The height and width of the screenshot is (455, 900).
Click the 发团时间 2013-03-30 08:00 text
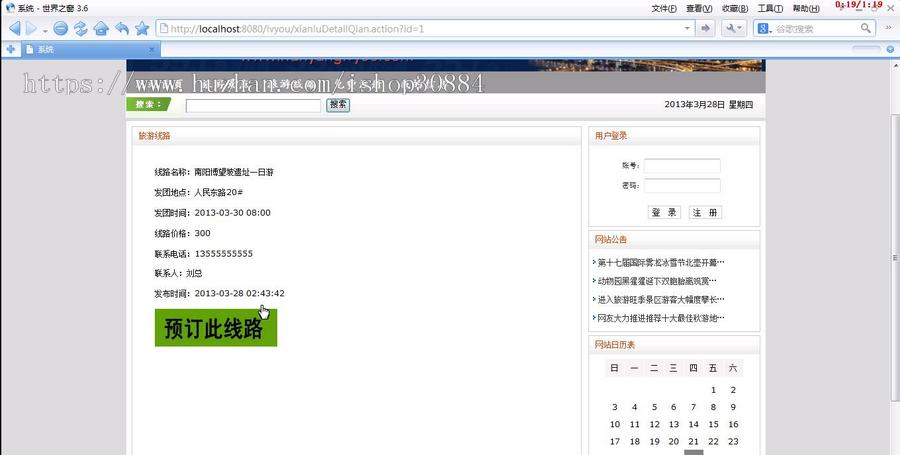212,213
